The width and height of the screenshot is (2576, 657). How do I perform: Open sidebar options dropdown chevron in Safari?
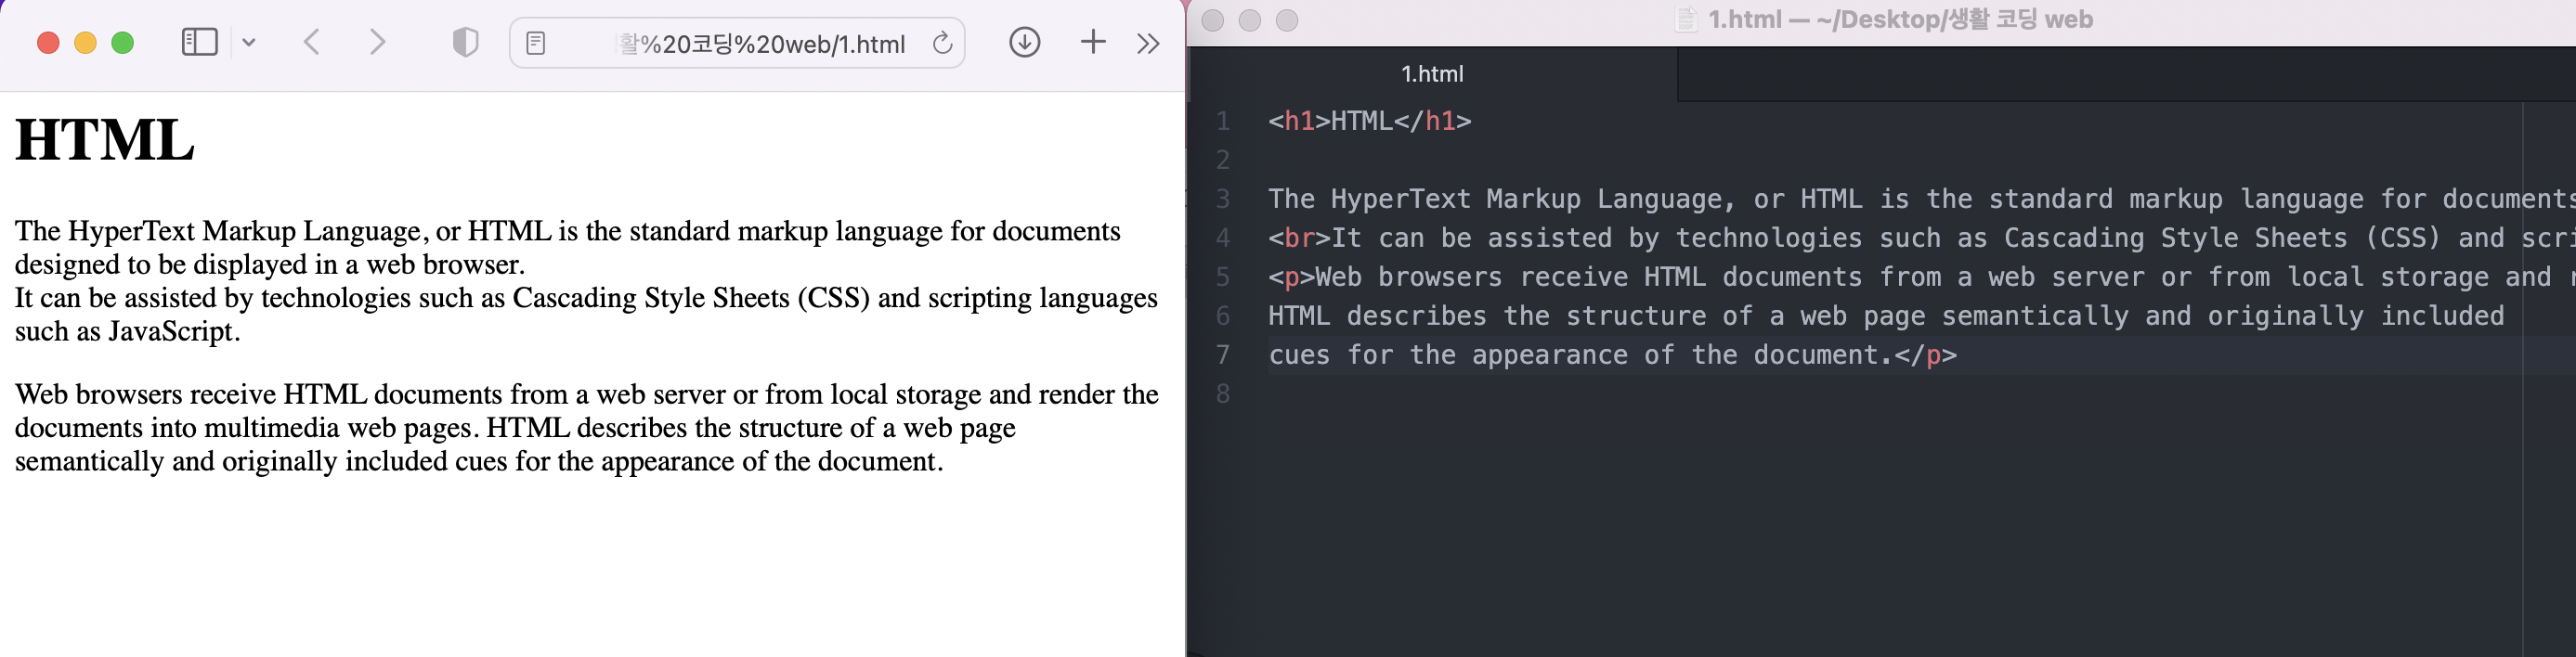(249, 42)
